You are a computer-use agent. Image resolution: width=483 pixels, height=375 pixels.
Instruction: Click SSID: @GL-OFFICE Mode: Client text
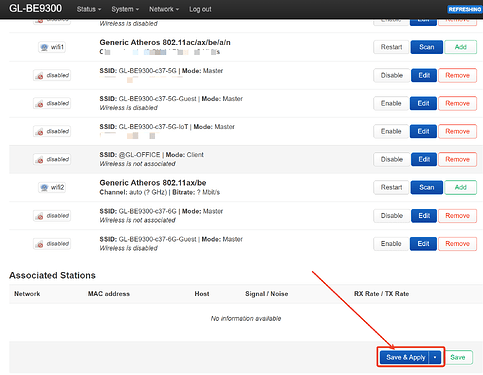[x=151, y=155]
